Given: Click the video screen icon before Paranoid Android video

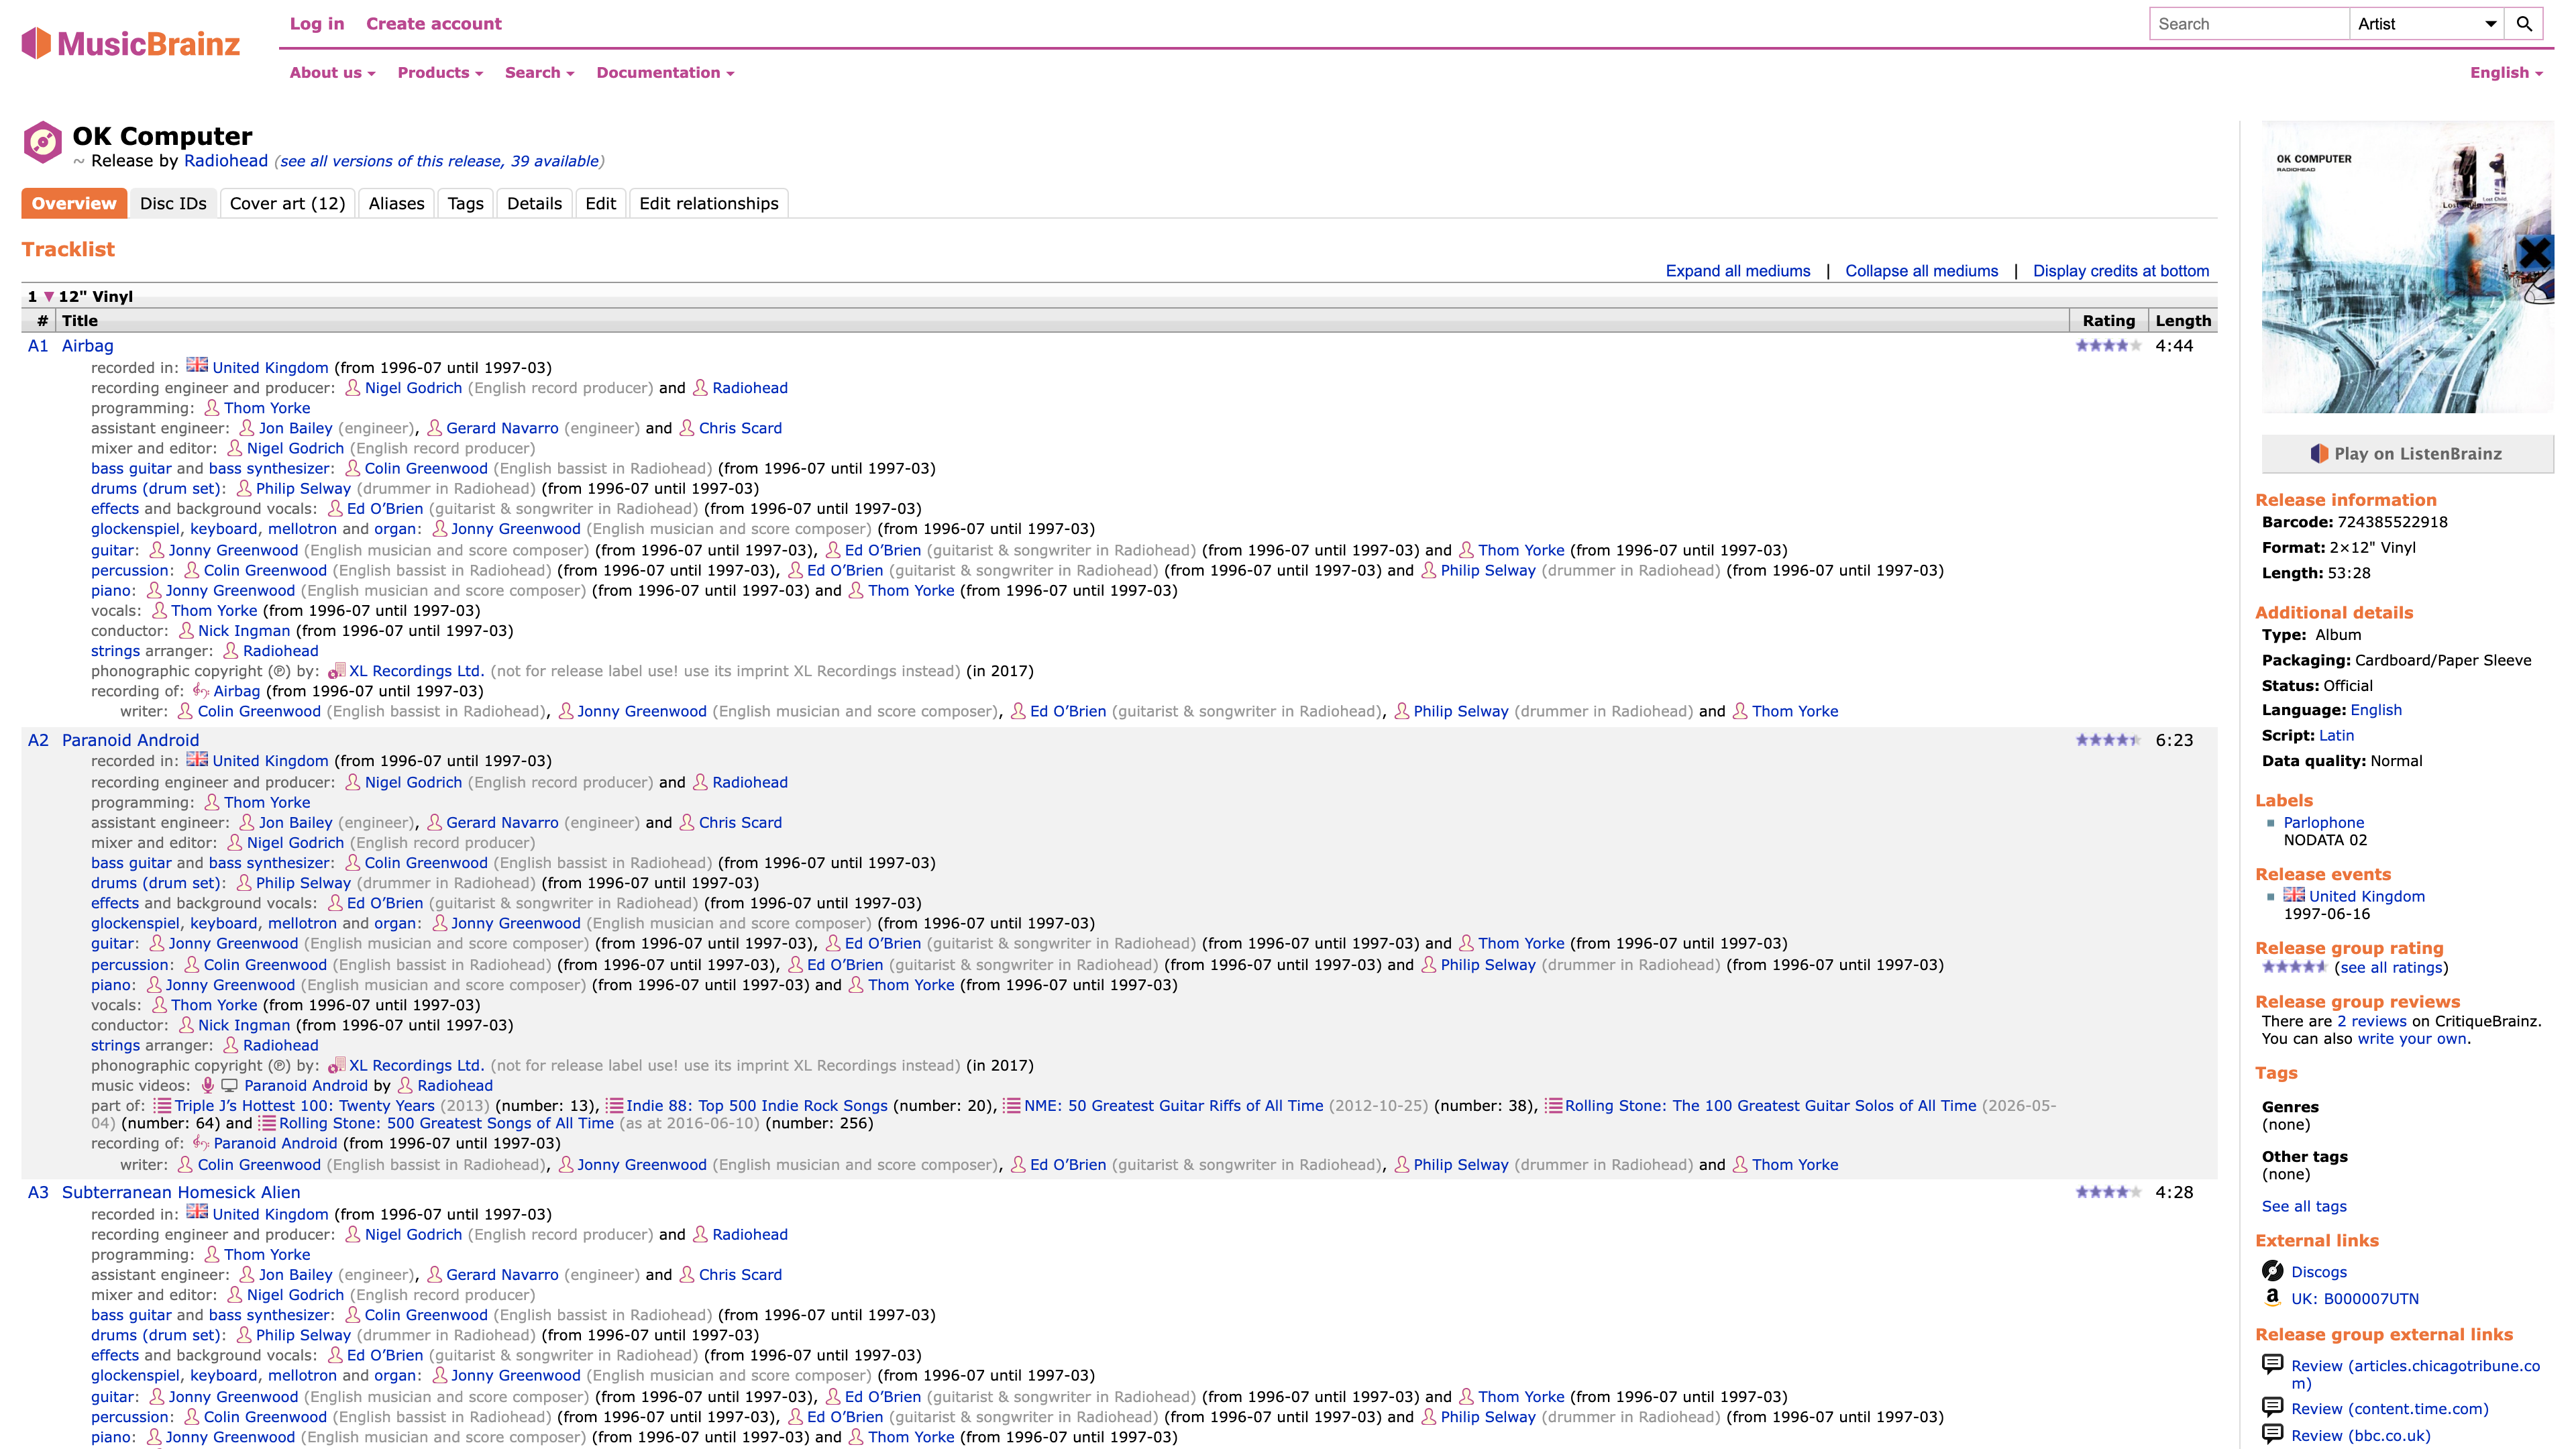Looking at the screenshot, I should 229,1085.
